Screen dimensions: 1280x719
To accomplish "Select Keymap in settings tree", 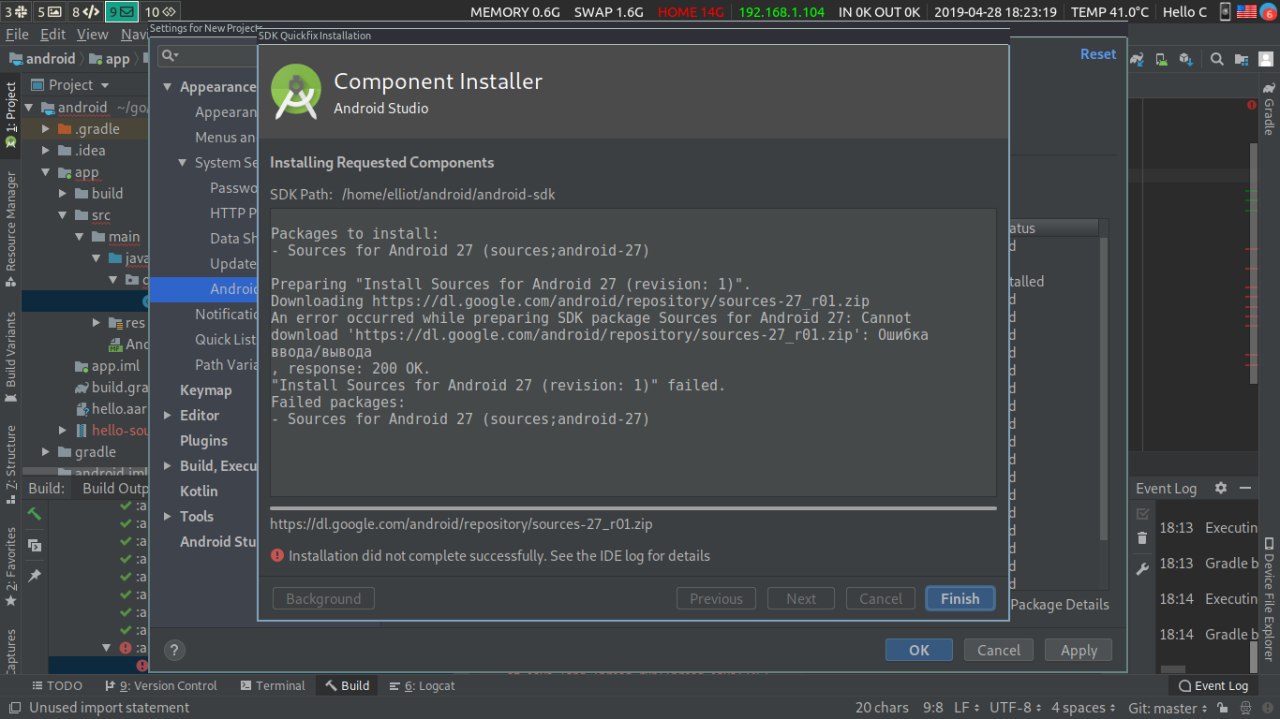I will pyautogui.click(x=205, y=390).
